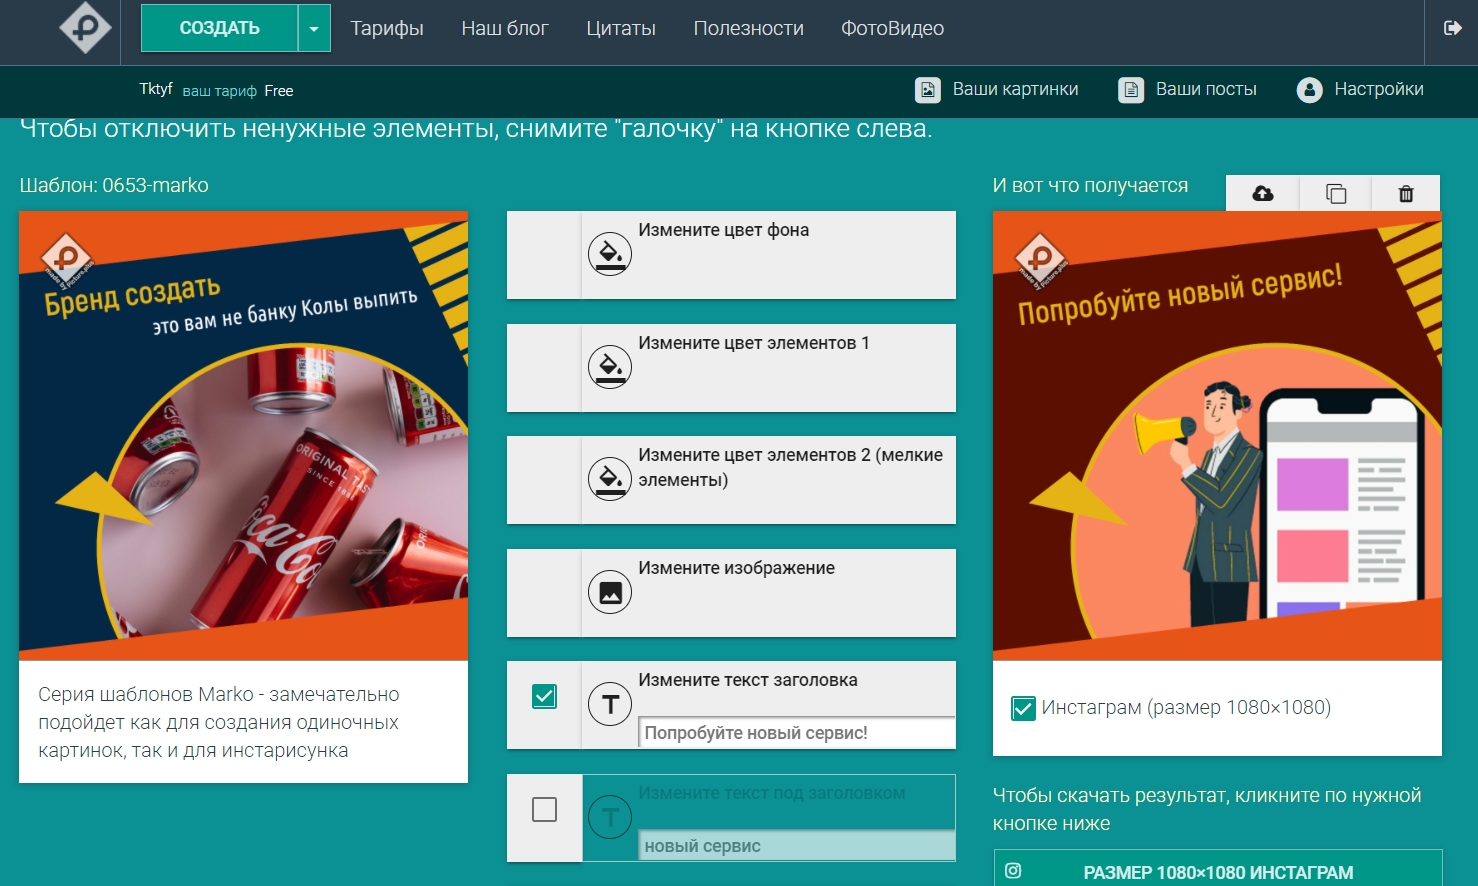Viewport: 1478px width, 886px height.
Task: Click the logout icon in top-right corner
Action: click(1452, 28)
